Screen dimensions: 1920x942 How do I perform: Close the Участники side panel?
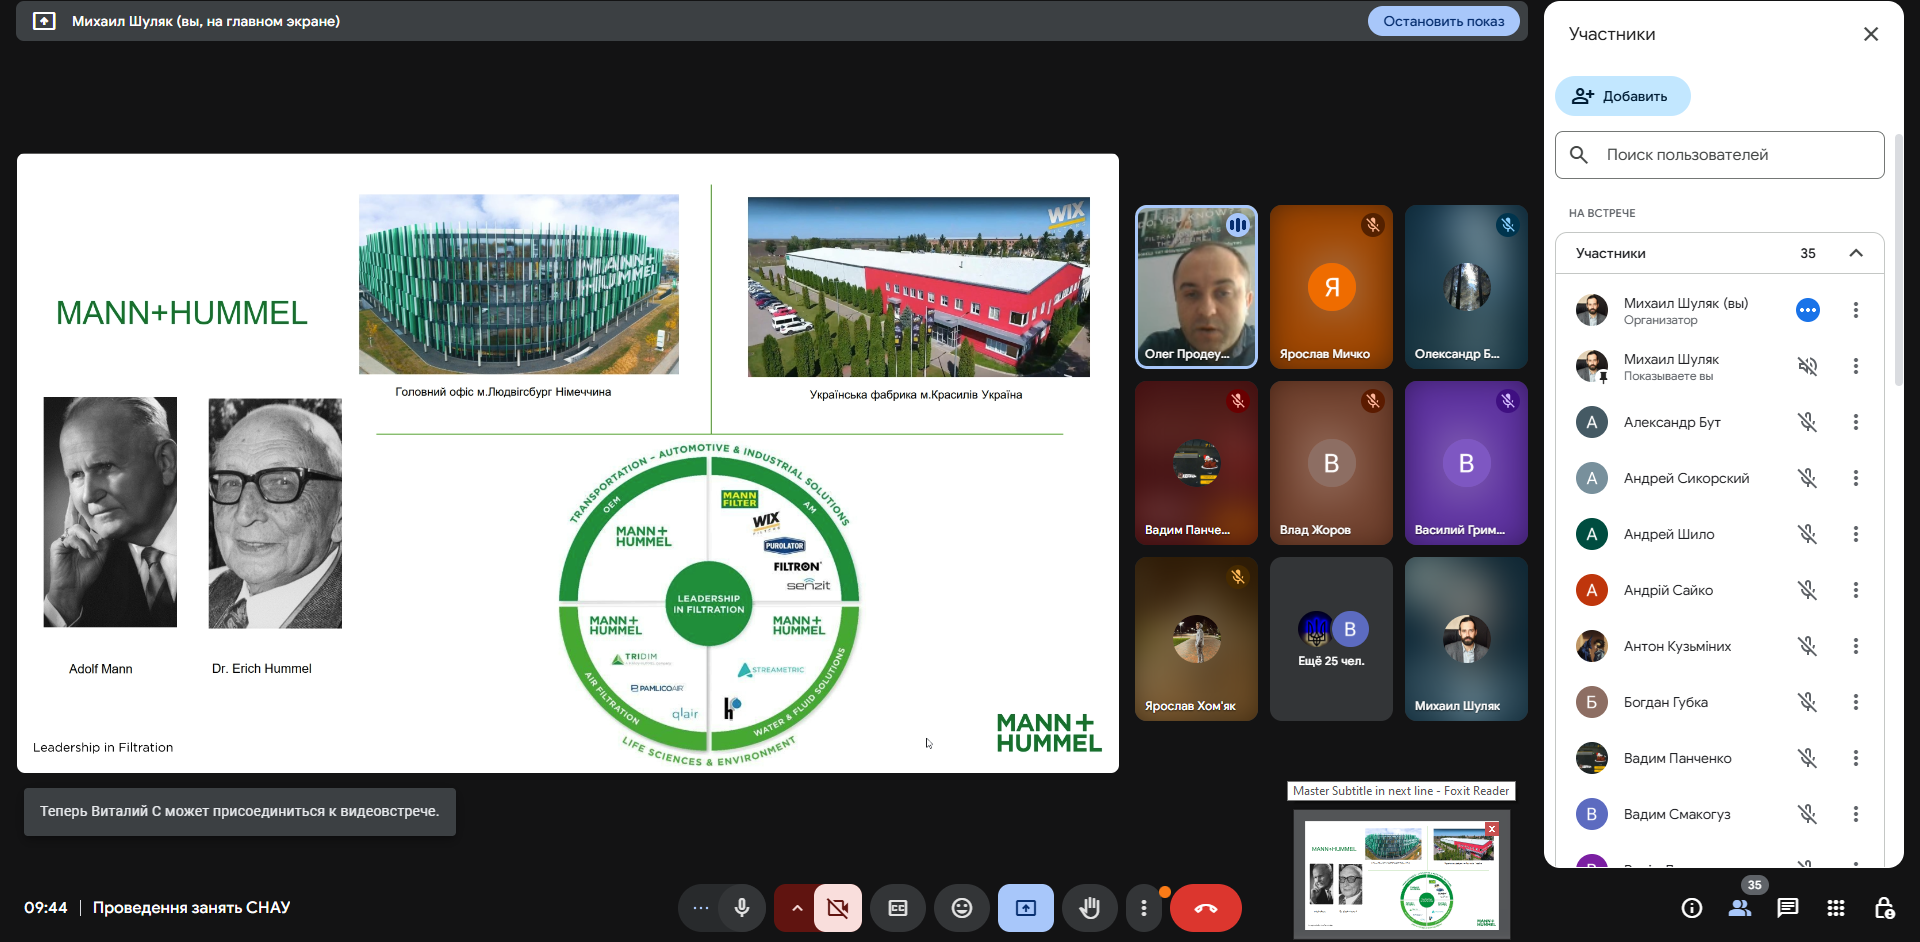click(1871, 34)
